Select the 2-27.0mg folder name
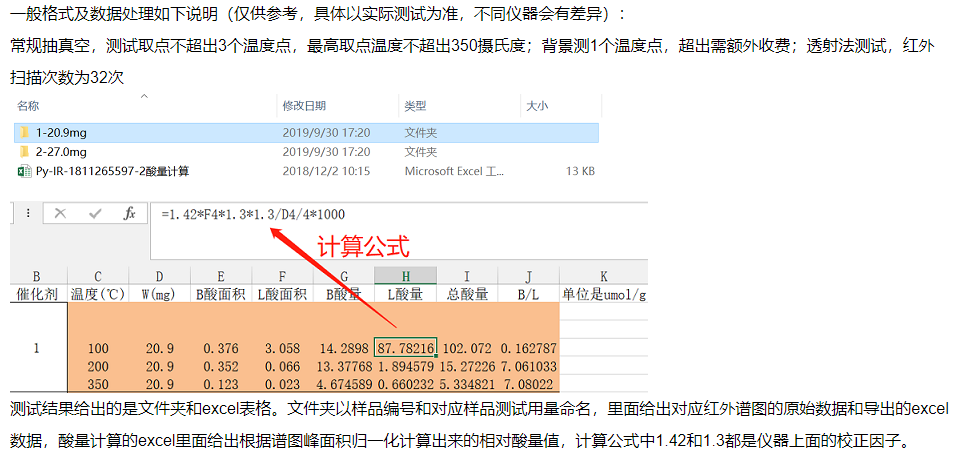This screenshot has height=476, width=958. (61, 152)
